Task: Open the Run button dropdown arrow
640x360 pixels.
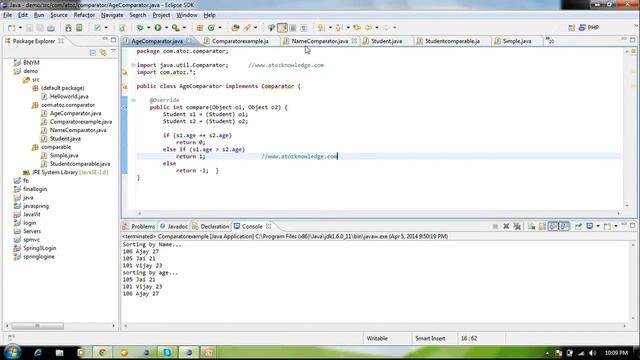Action: click(166, 28)
